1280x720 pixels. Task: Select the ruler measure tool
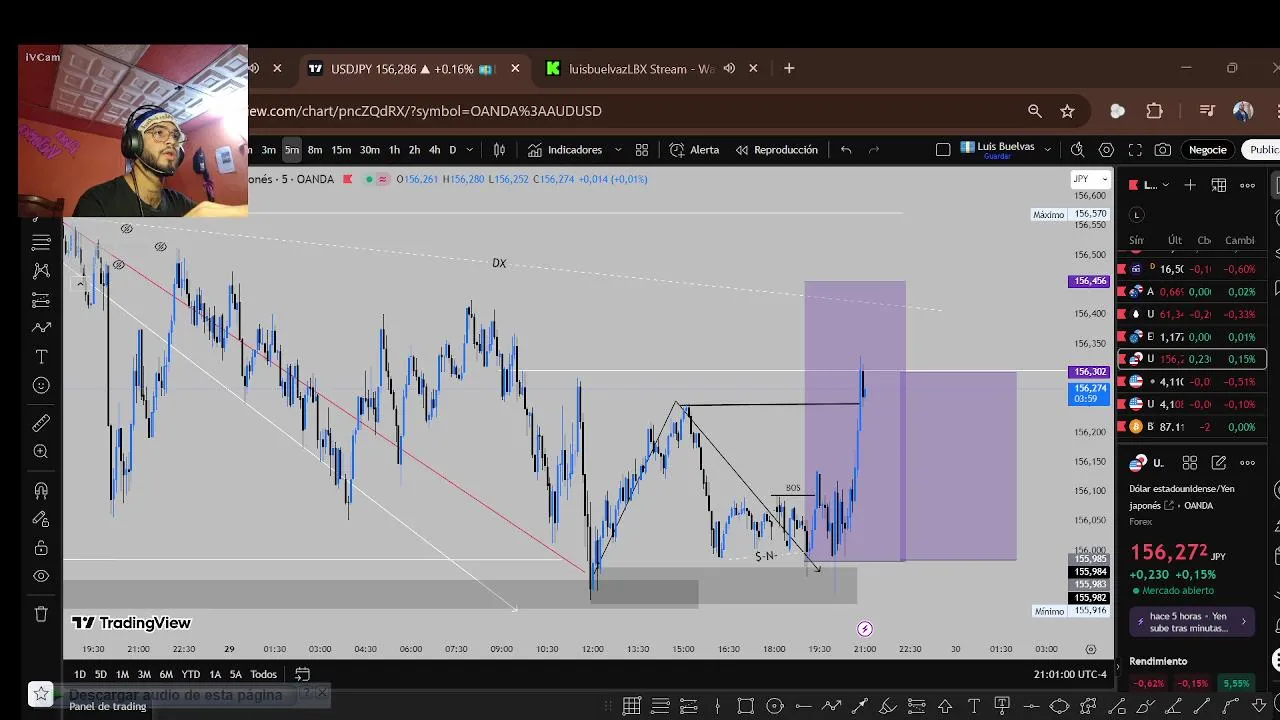[x=41, y=423]
